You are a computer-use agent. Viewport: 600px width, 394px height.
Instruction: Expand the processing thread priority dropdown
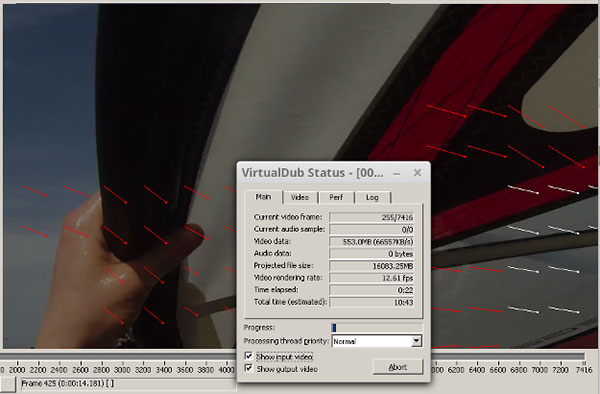pos(417,341)
